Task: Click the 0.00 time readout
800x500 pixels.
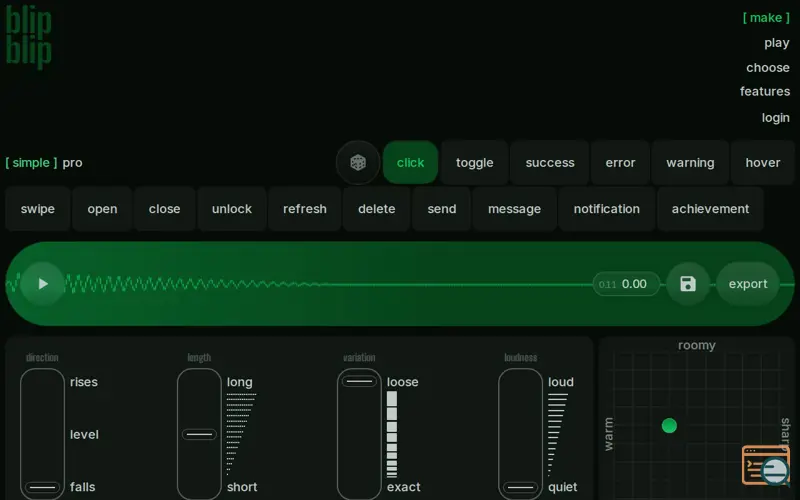Action: pyautogui.click(x=634, y=284)
